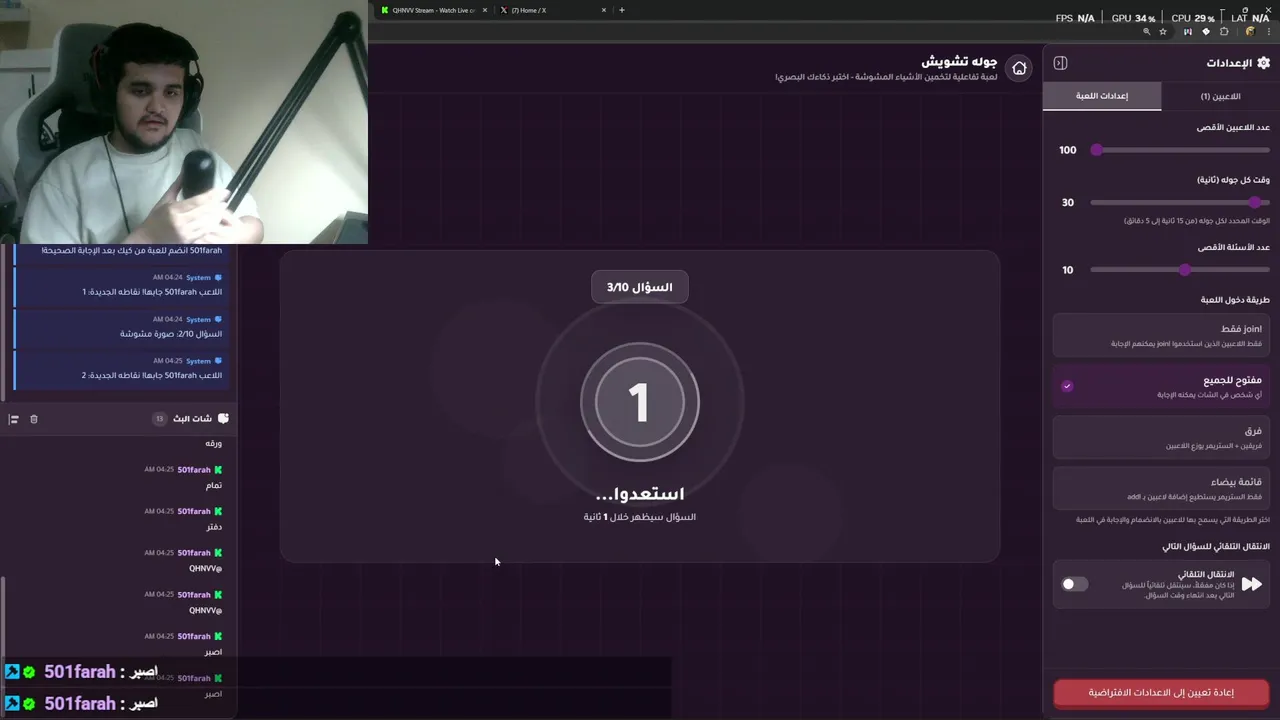Adjust the max players slider handle
This screenshot has height=720, width=1280.
click(x=1096, y=150)
